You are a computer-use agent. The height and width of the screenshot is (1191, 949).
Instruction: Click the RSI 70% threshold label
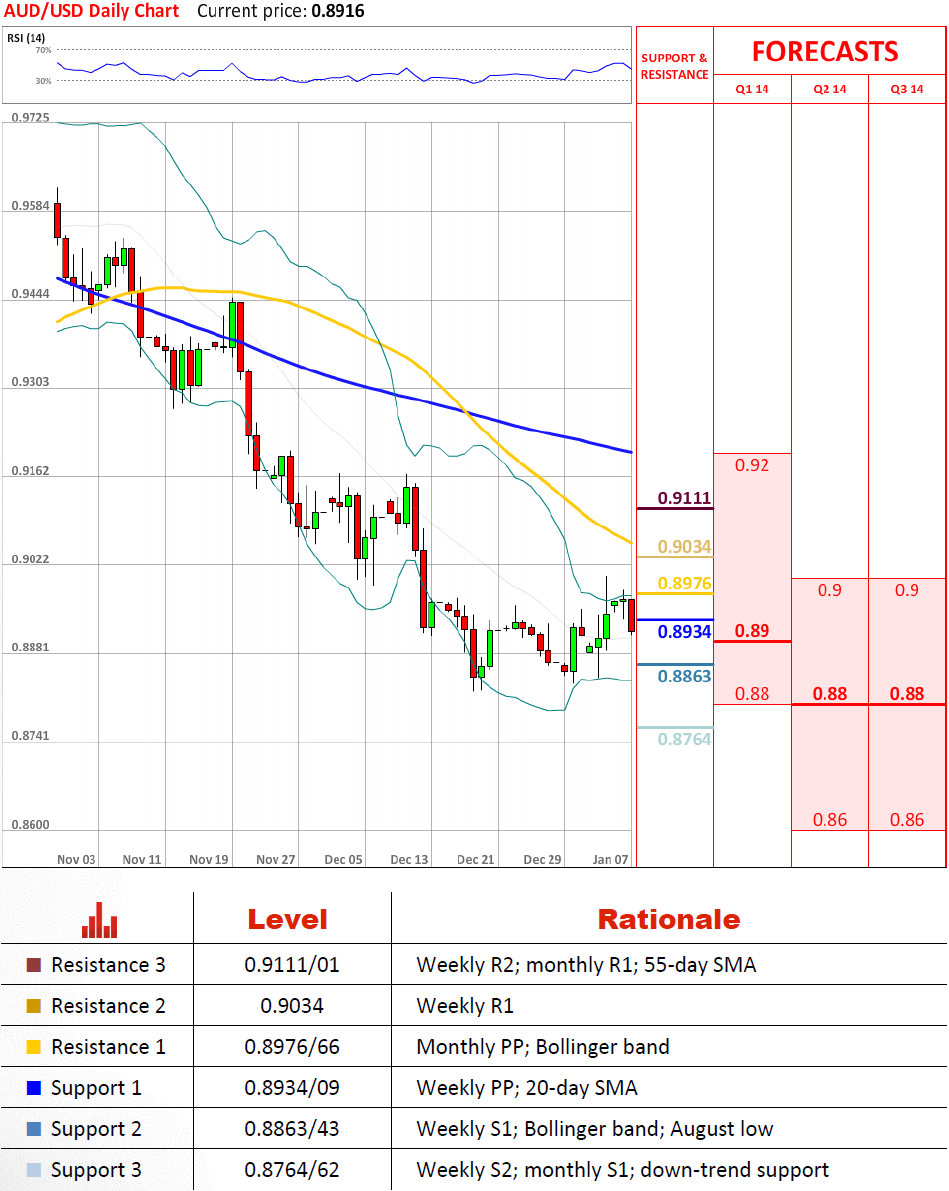(x=43, y=50)
